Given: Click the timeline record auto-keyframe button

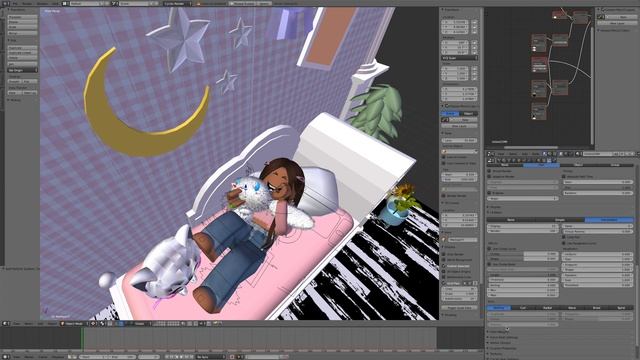Looking at the screenshot, I should (232, 357).
